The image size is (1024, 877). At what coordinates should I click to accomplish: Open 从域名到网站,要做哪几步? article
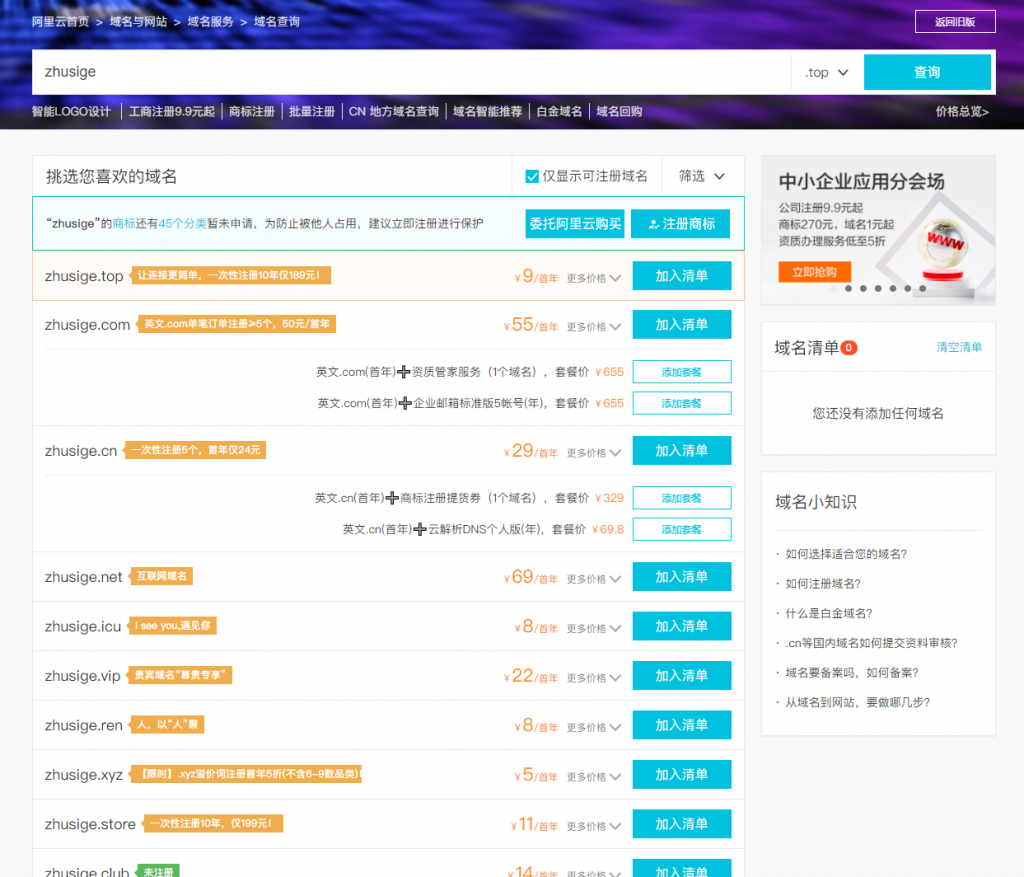point(857,703)
